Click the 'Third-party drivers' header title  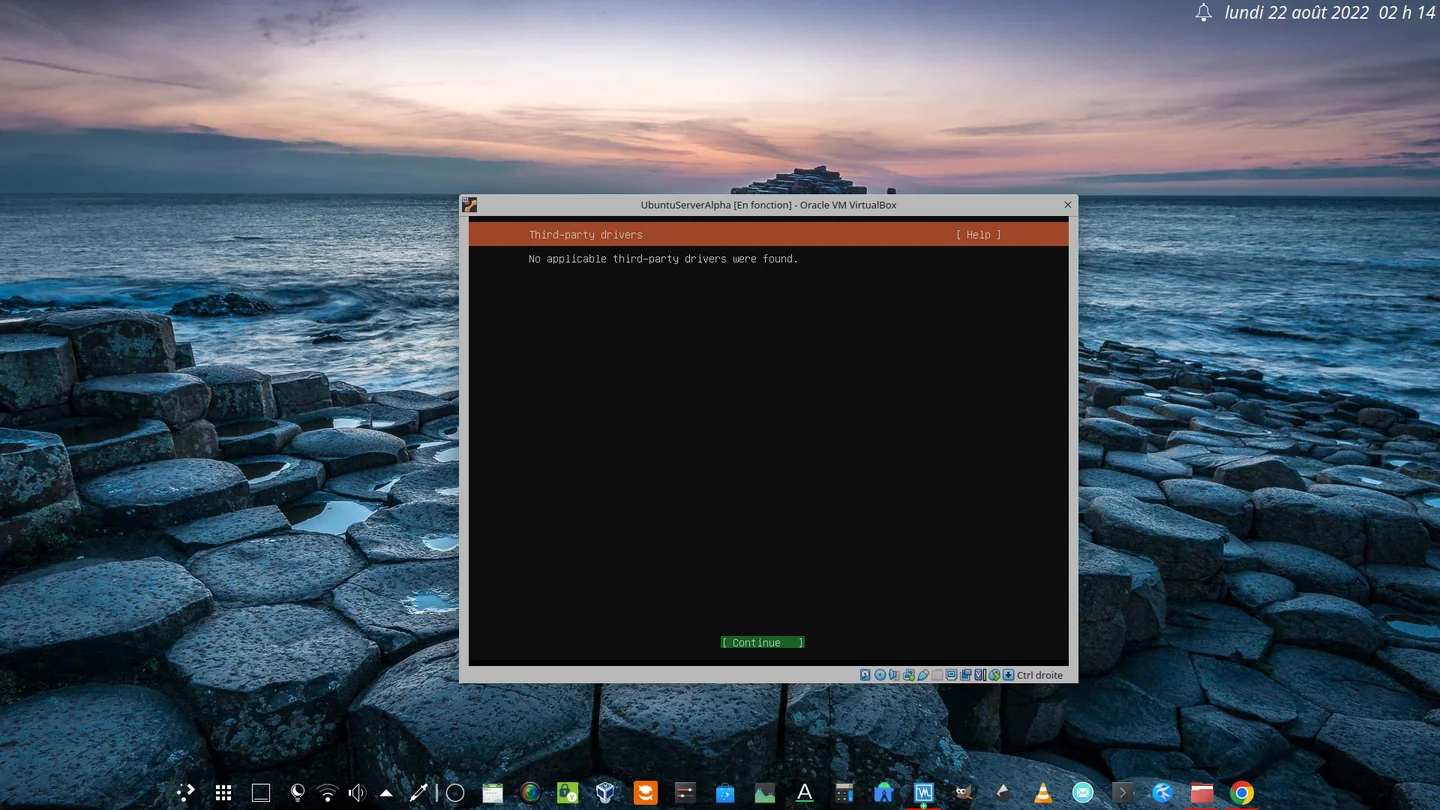click(x=586, y=235)
